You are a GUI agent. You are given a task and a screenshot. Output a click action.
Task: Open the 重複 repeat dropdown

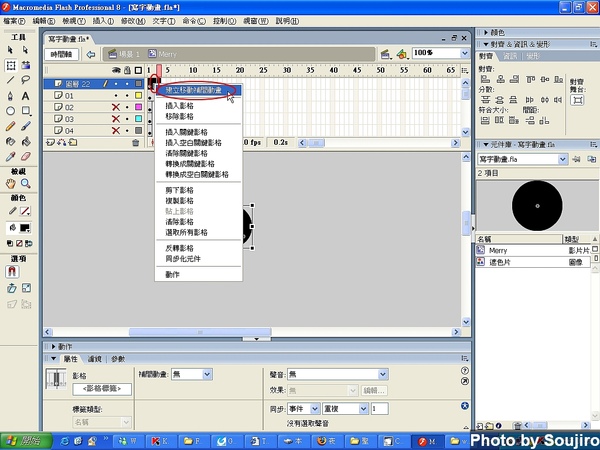(363, 409)
